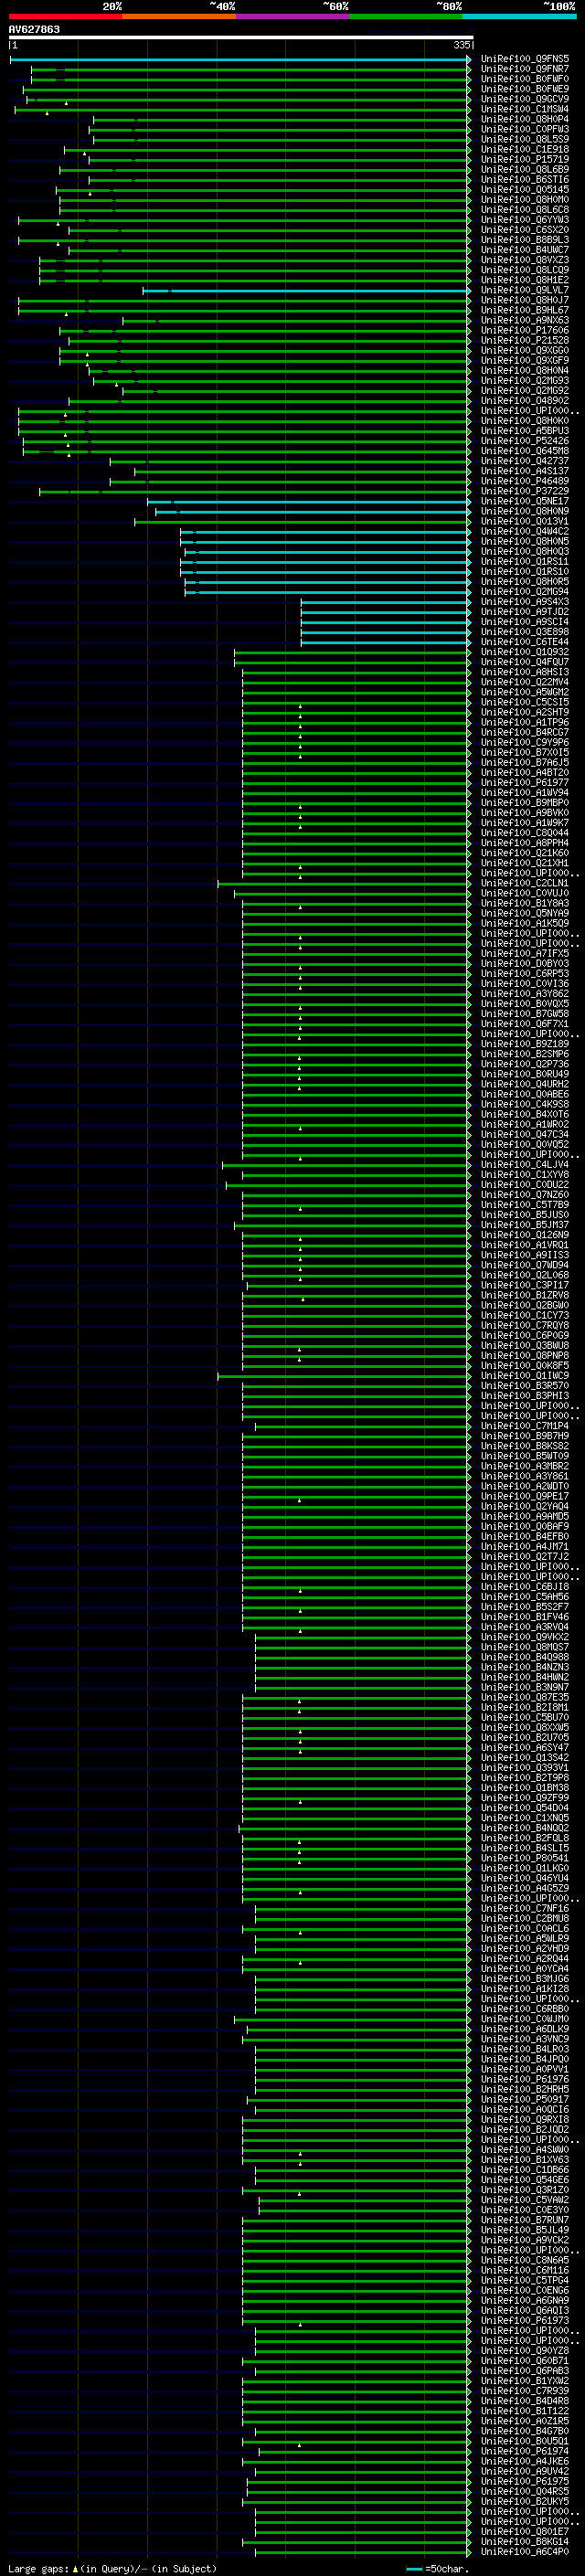The image size is (585, 2576).
Task: Open hit UniRef100_P21528
Action: click(x=525, y=340)
